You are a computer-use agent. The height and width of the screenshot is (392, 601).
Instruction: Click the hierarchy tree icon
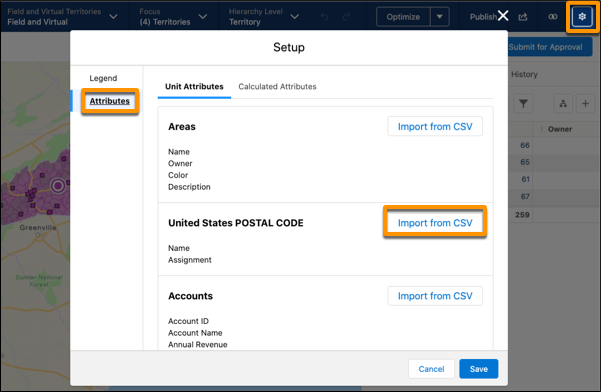click(563, 103)
